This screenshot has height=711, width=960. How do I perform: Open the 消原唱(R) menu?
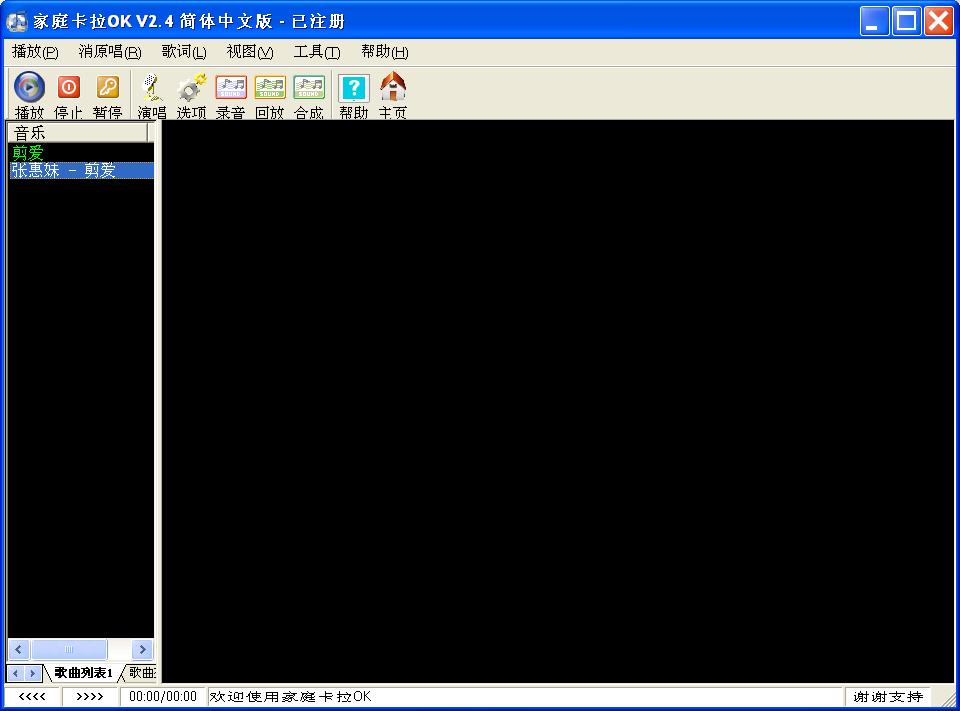(x=110, y=52)
